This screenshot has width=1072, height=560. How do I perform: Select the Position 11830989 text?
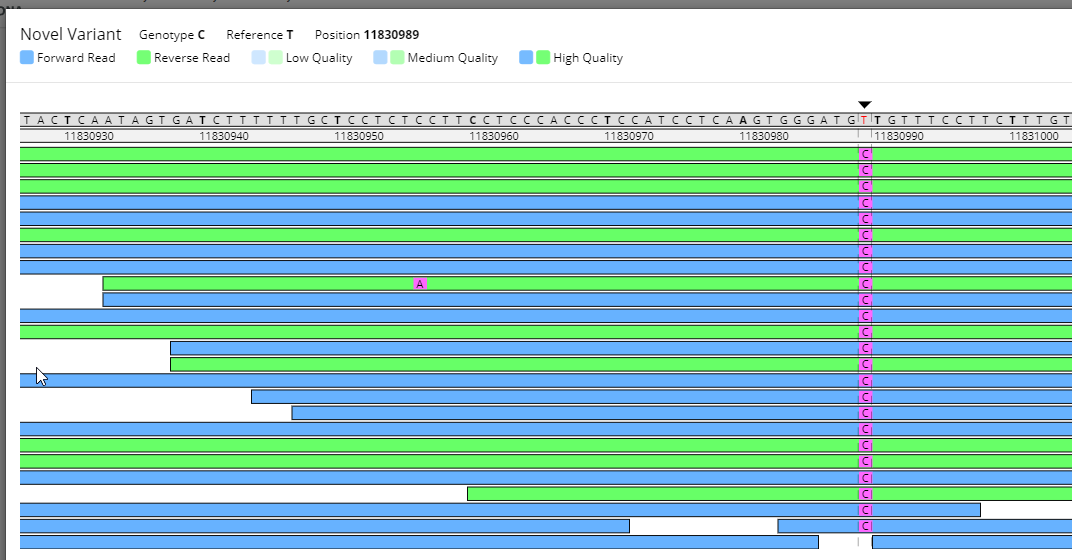[x=367, y=35]
